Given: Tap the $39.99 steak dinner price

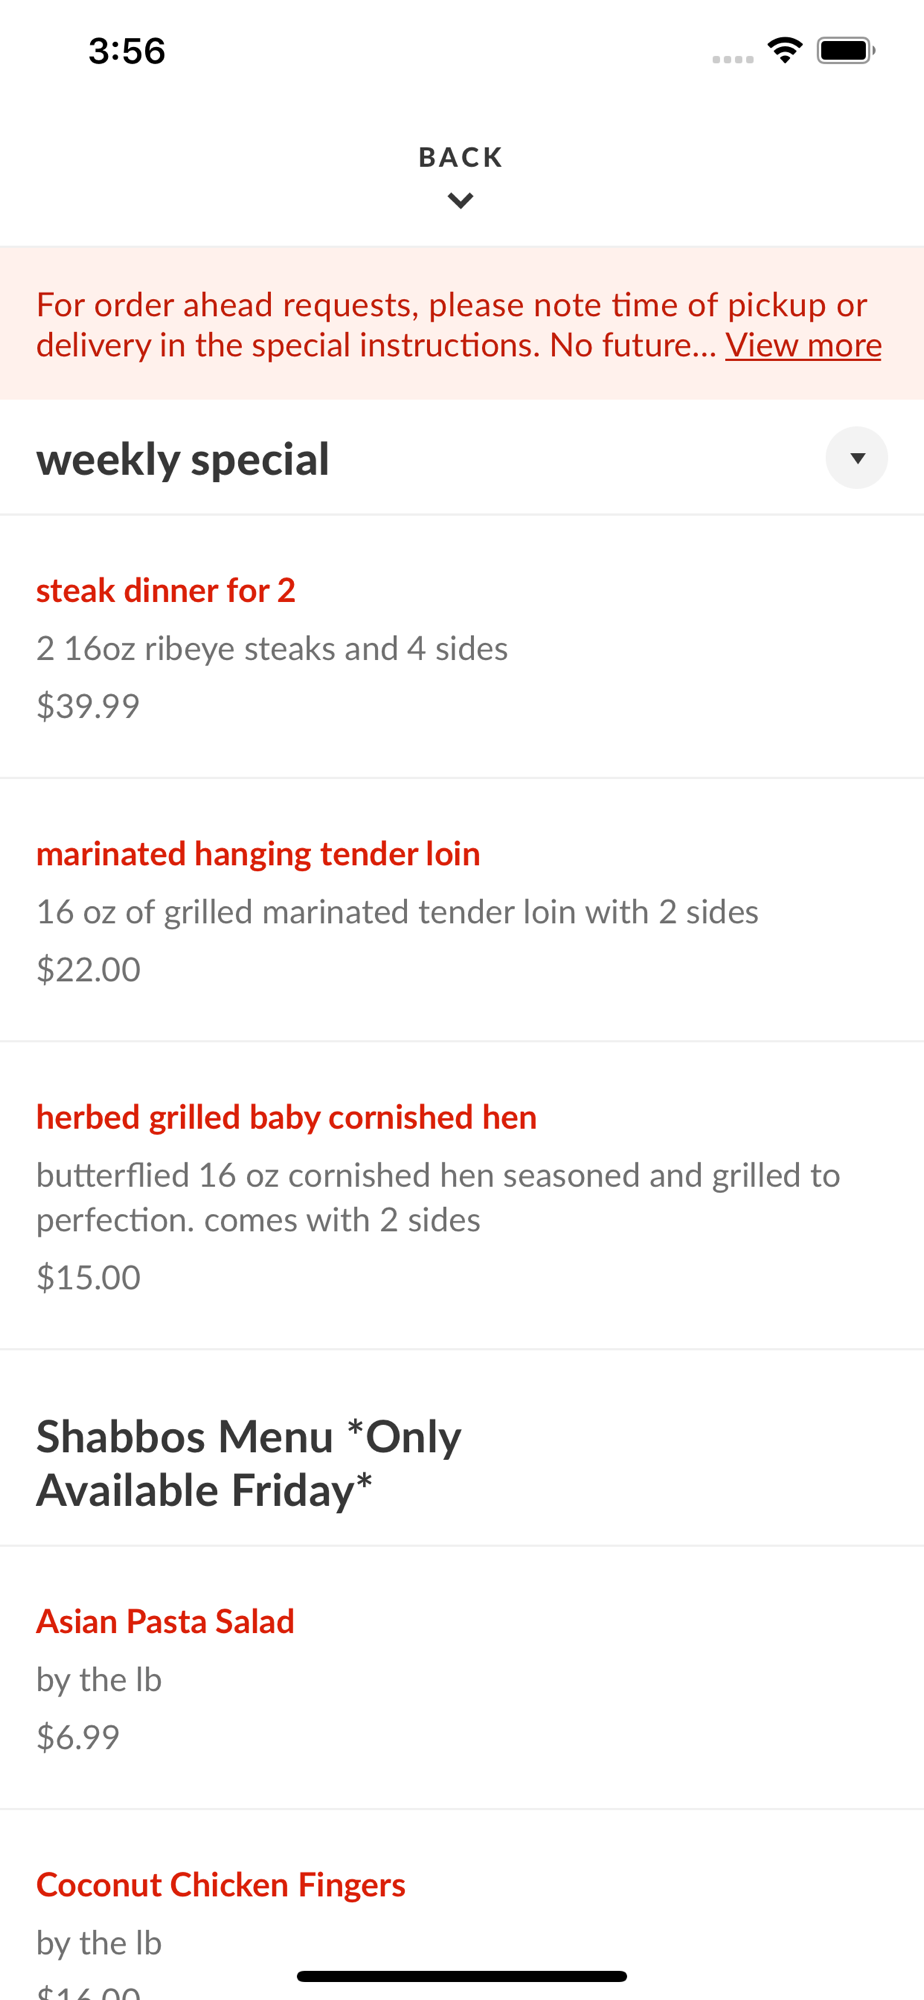Looking at the screenshot, I should coord(88,706).
